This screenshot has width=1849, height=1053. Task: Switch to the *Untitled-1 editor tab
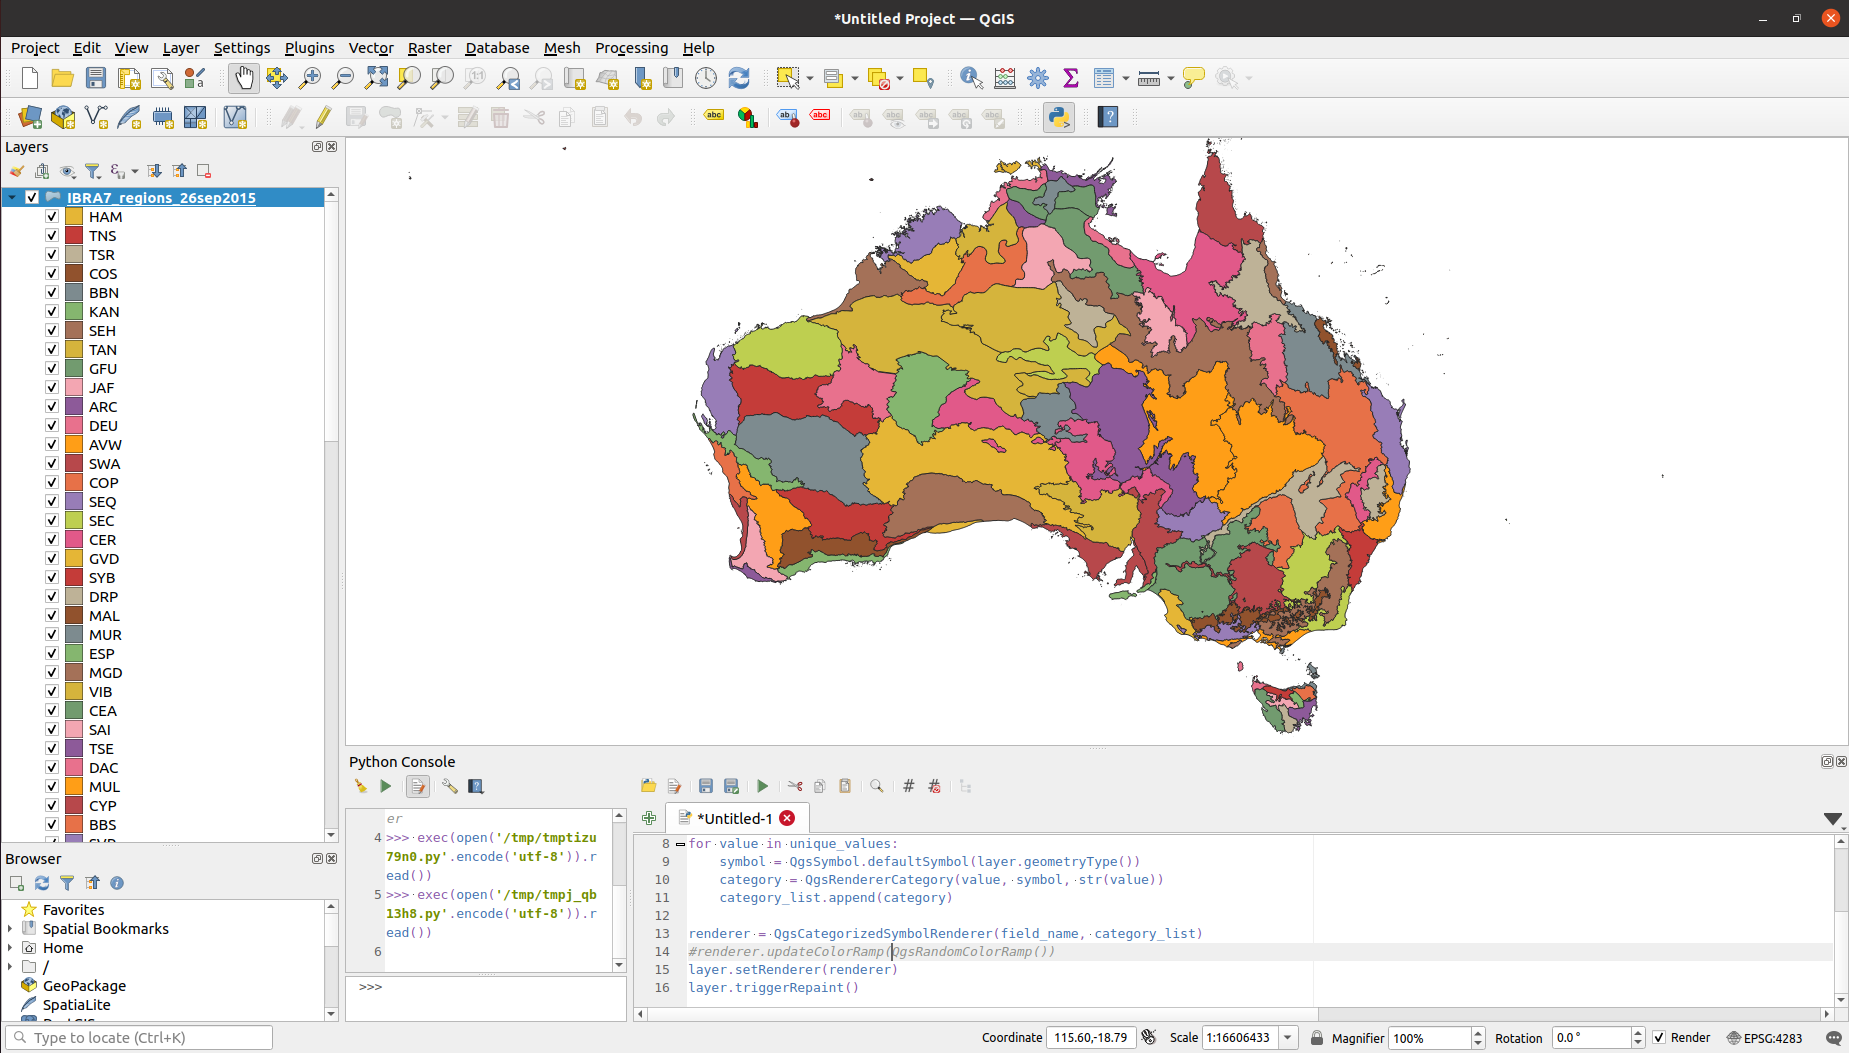pyautogui.click(x=734, y=818)
